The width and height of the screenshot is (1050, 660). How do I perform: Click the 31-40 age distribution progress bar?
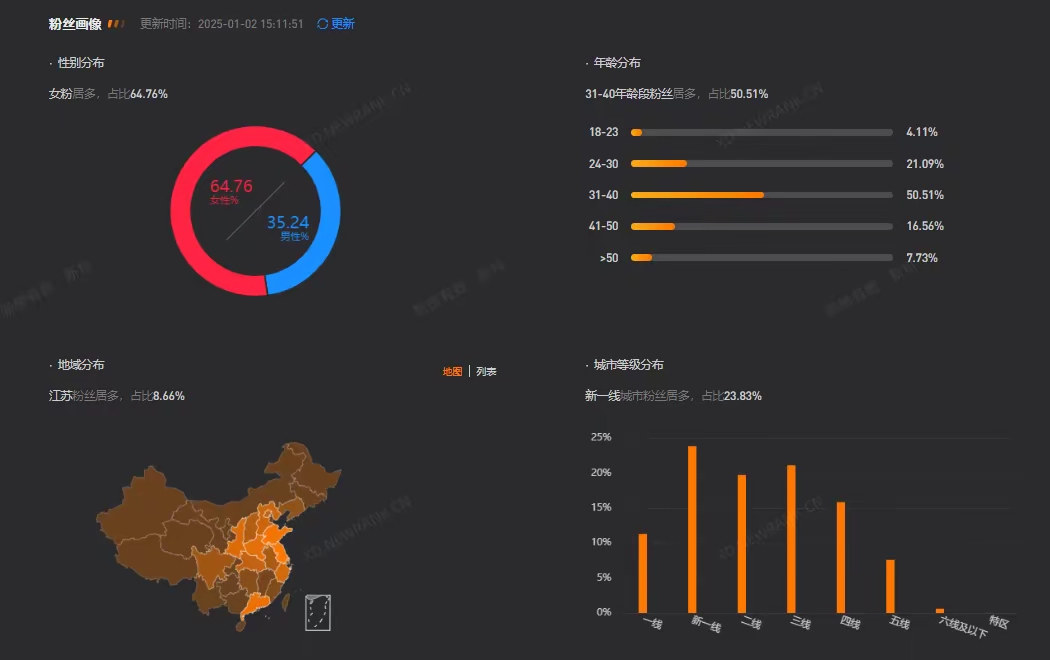pyautogui.click(x=760, y=194)
